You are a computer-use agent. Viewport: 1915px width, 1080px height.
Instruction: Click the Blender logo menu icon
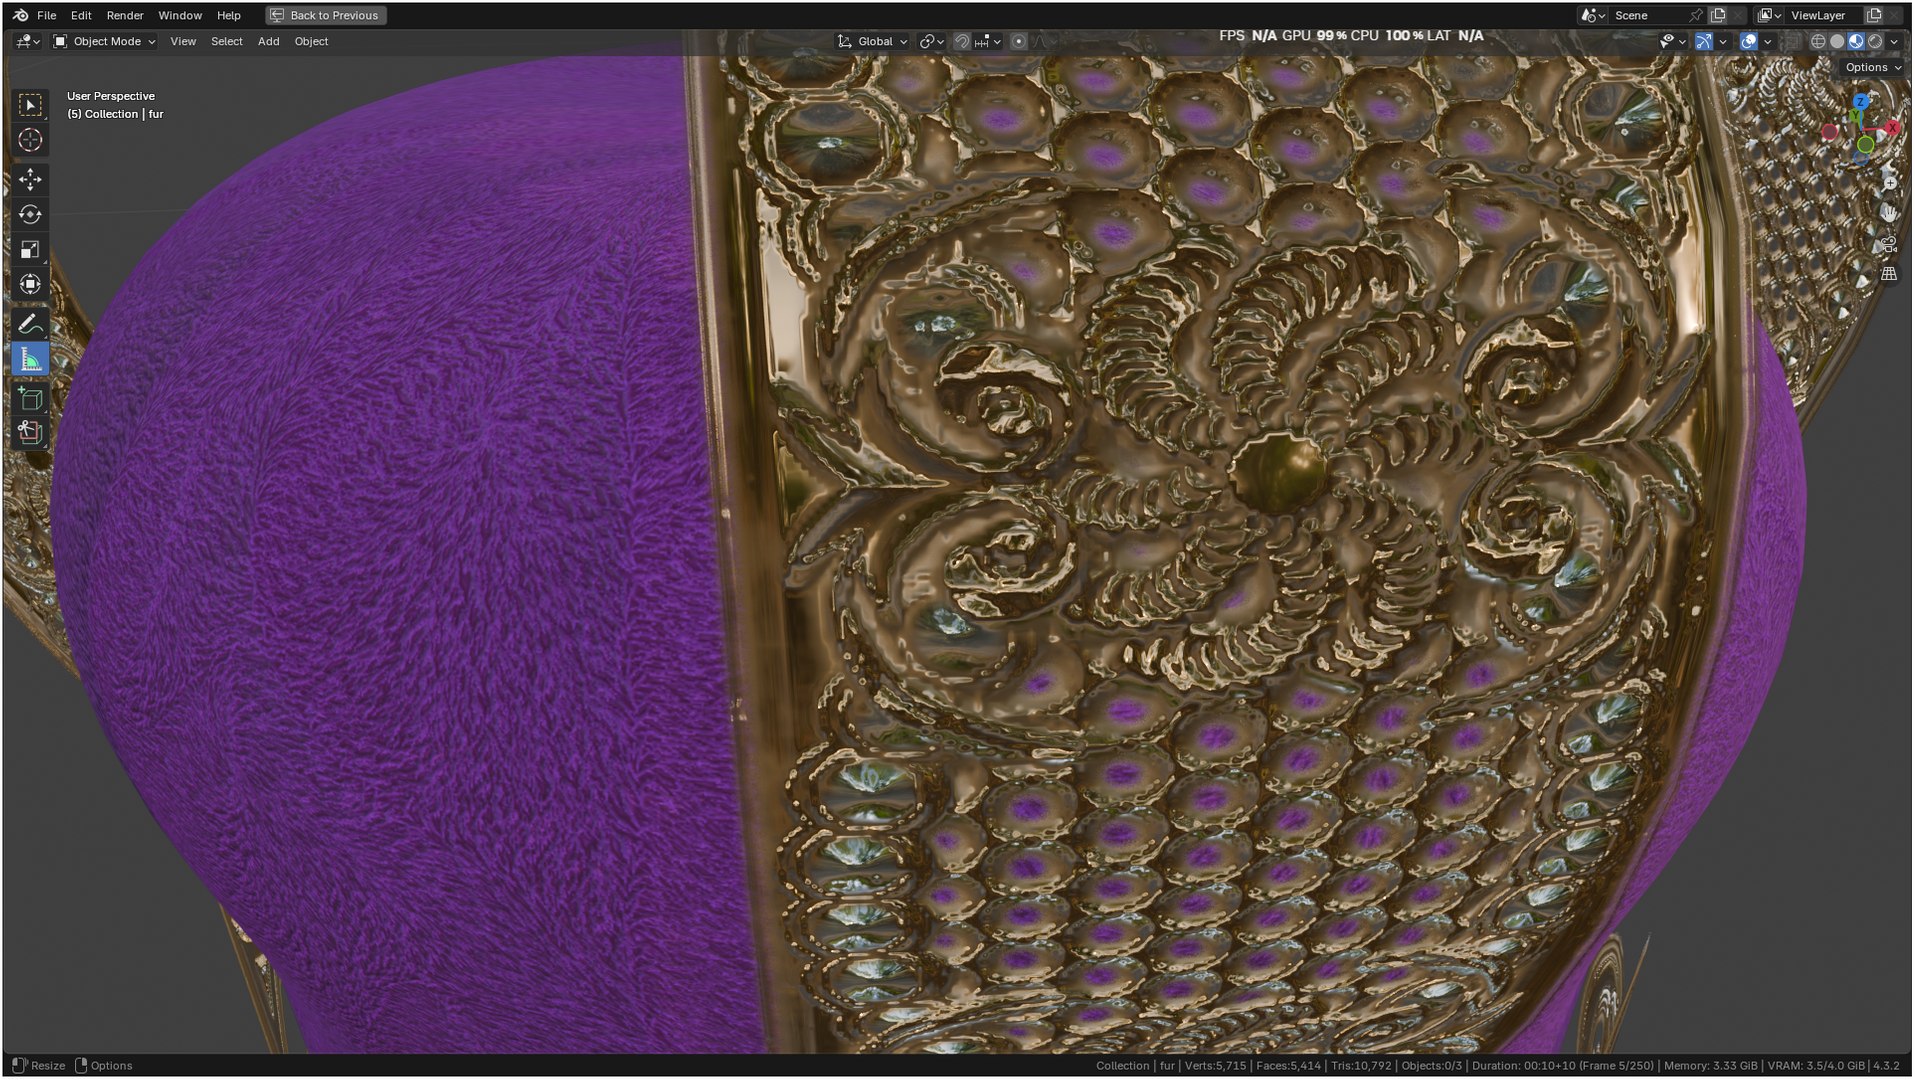click(x=20, y=15)
